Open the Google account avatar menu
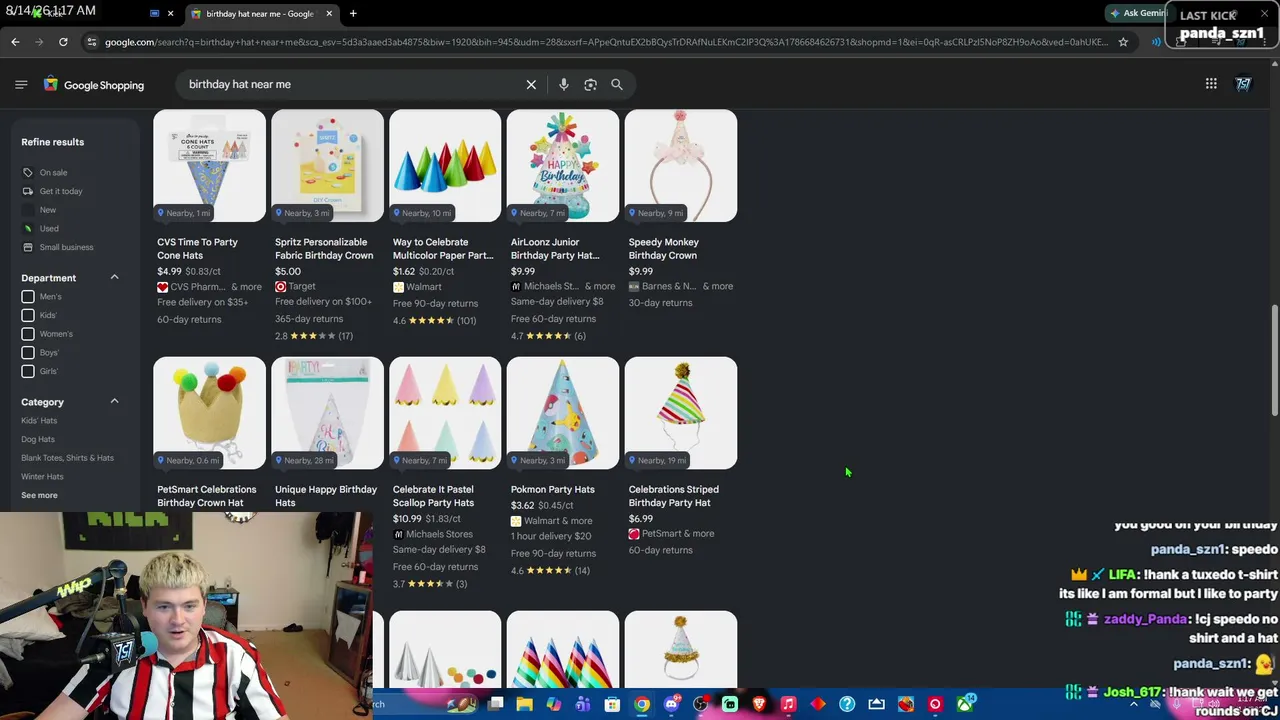This screenshot has width=1280, height=720. tap(1243, 84)
